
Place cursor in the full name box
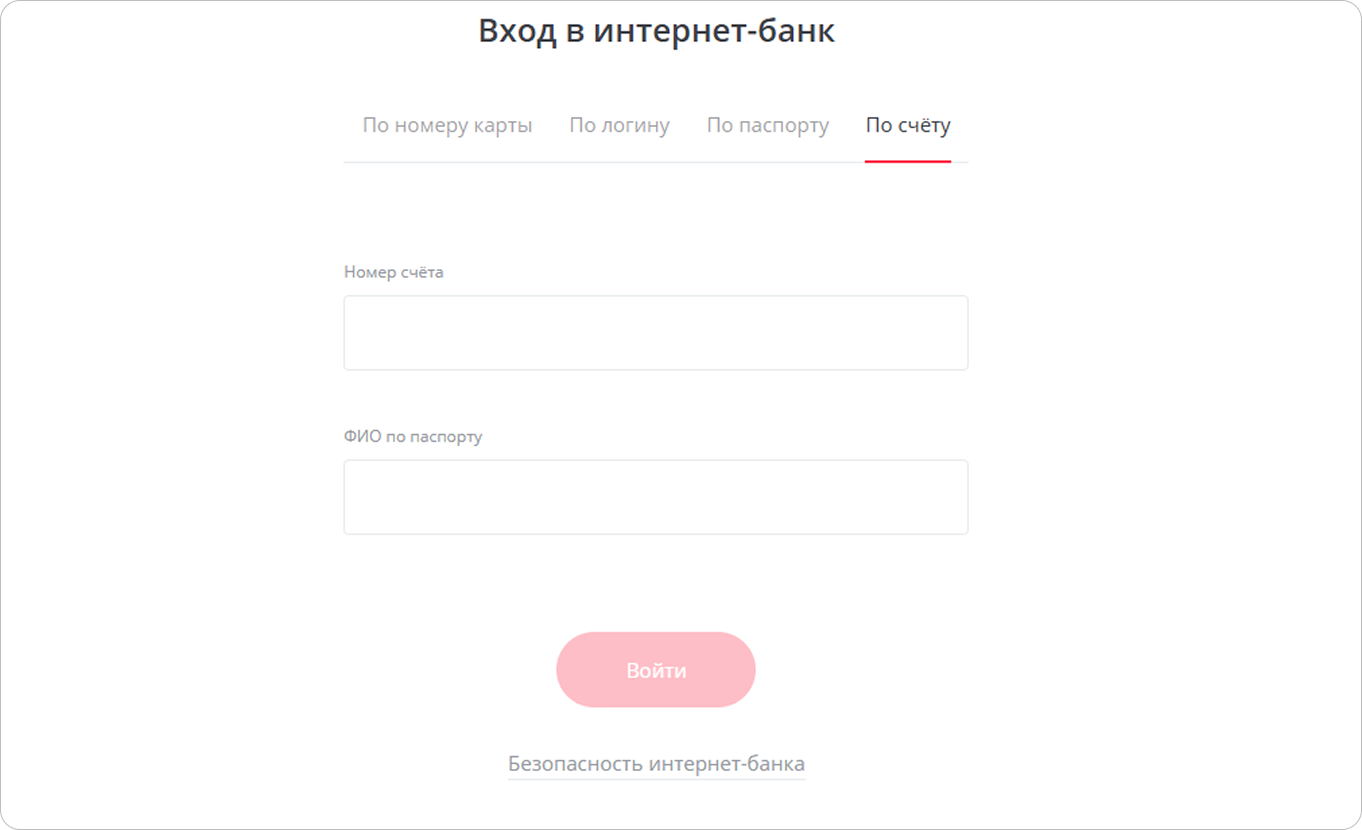(655, 497)
